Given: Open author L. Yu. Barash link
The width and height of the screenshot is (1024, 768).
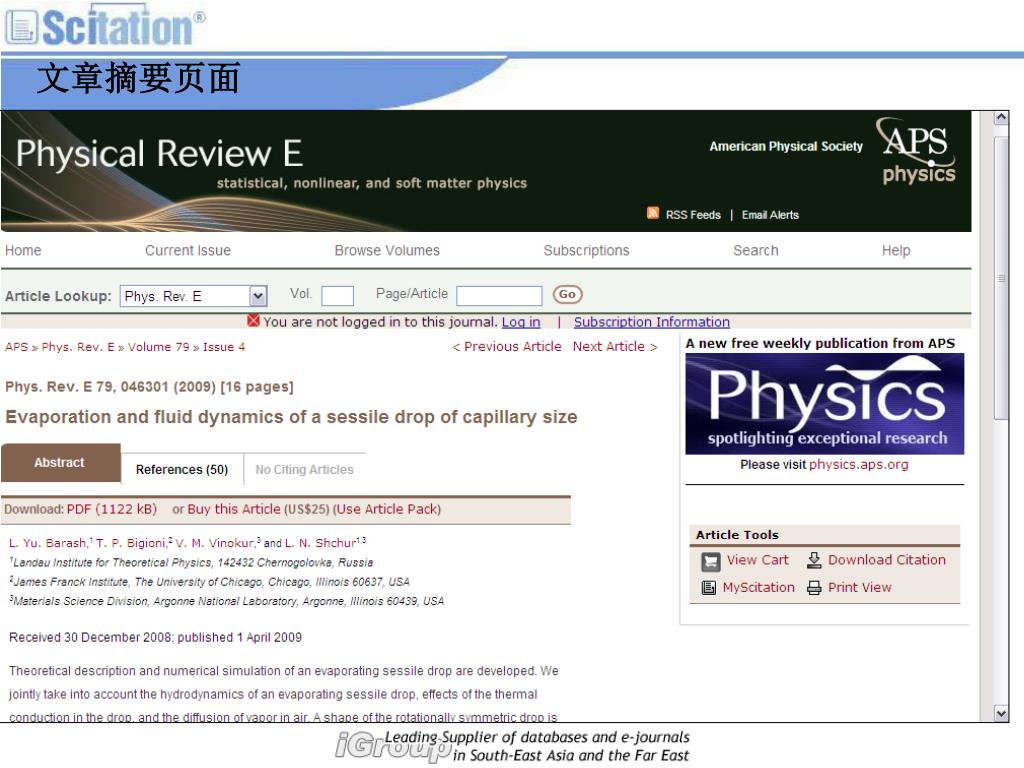Looking at the screenshot, I should 48,543.
